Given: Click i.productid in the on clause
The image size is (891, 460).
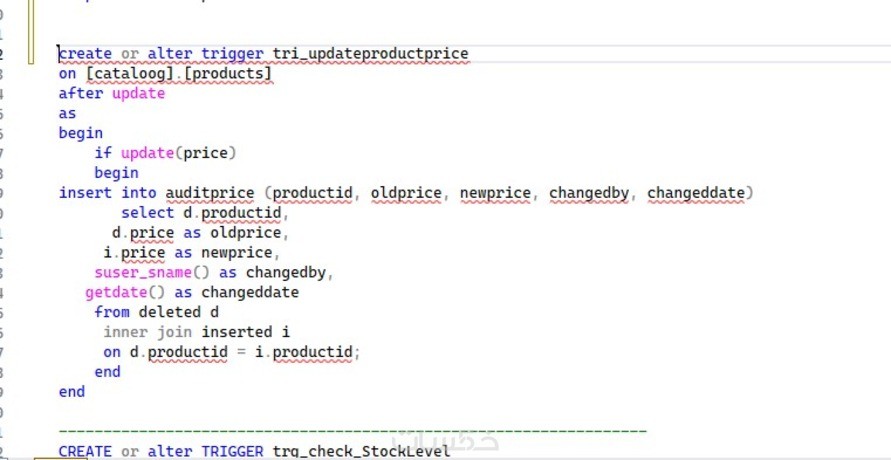Looking at the screenshot, I should click(x=308, y=351).
